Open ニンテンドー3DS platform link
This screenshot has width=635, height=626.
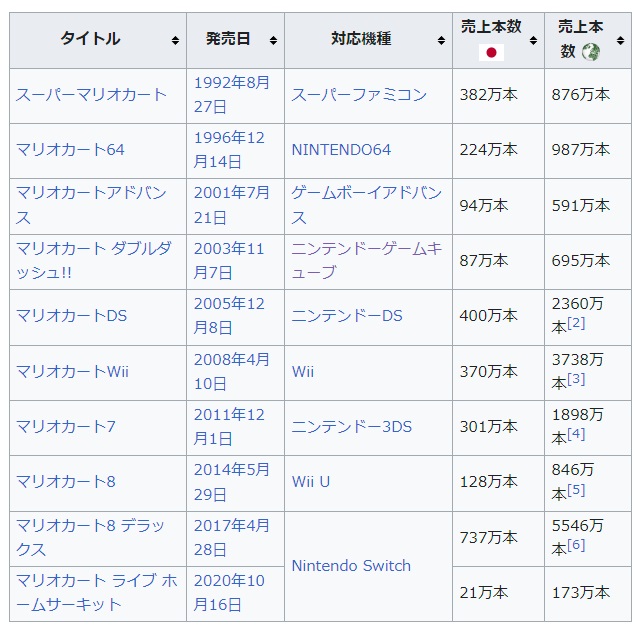[x=352, y=426]
